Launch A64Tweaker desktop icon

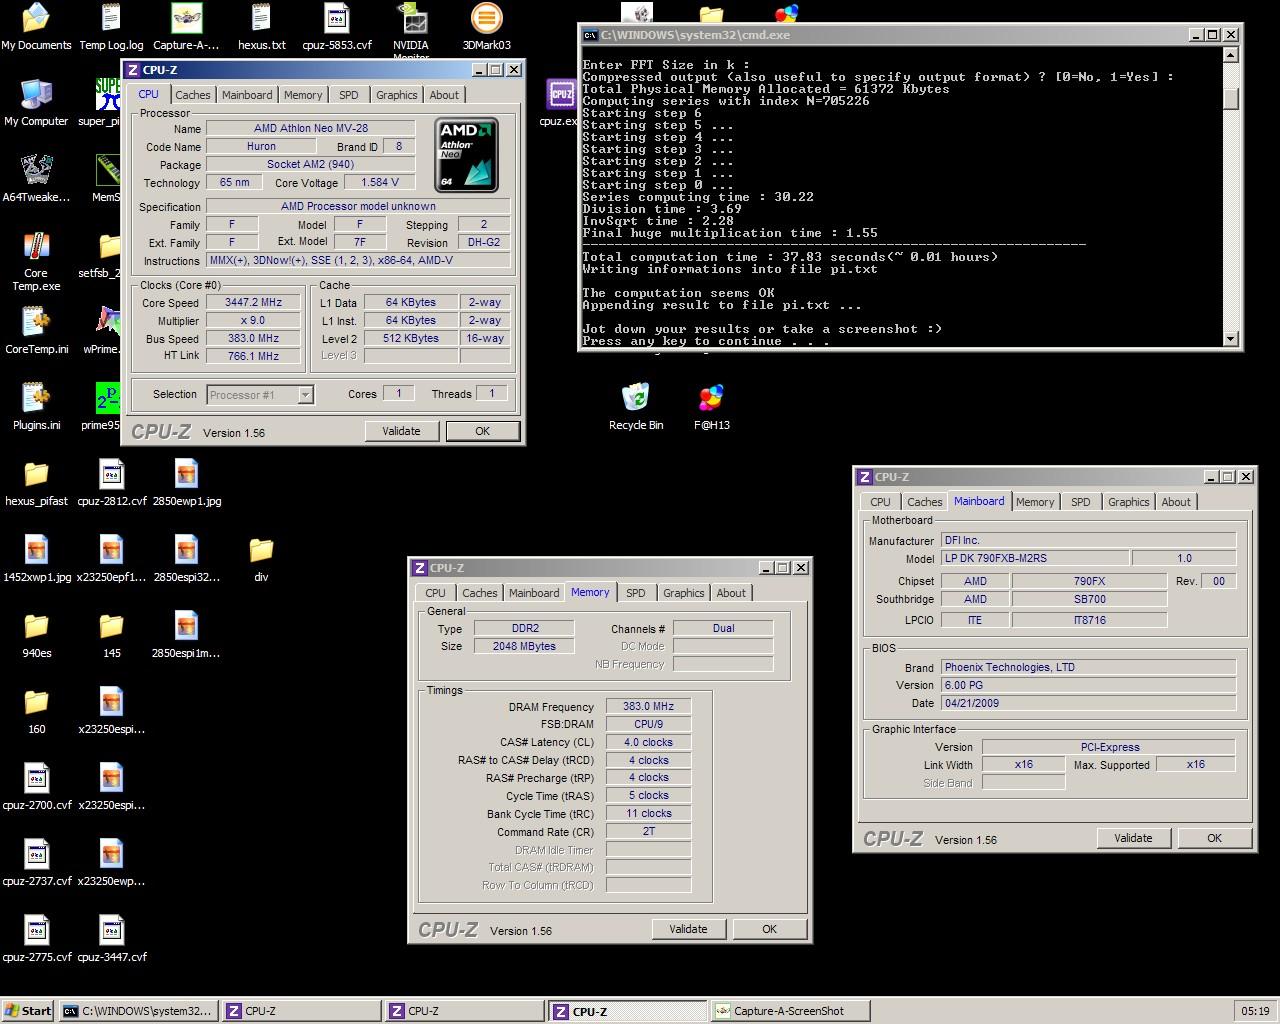coord(36,178)
